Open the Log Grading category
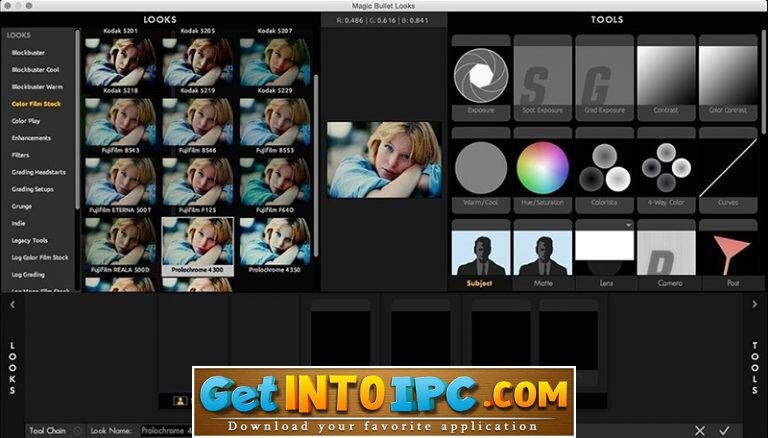The image size is (768, 438). [x=28, y=275]
